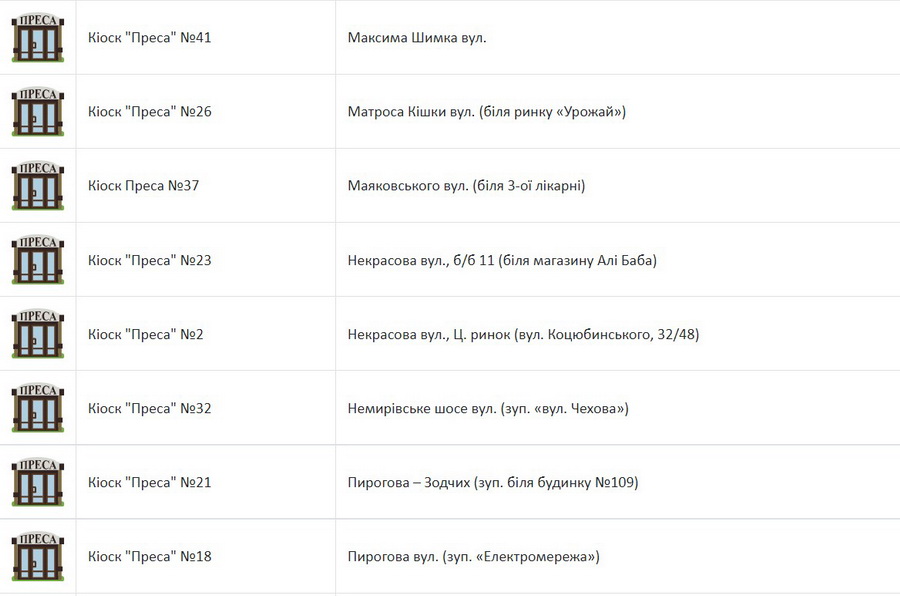Click address Некрасова вул., б/б 11
The height and width of the screenshot is (596, 900).
pyautogui.click(x=502, y=260)
